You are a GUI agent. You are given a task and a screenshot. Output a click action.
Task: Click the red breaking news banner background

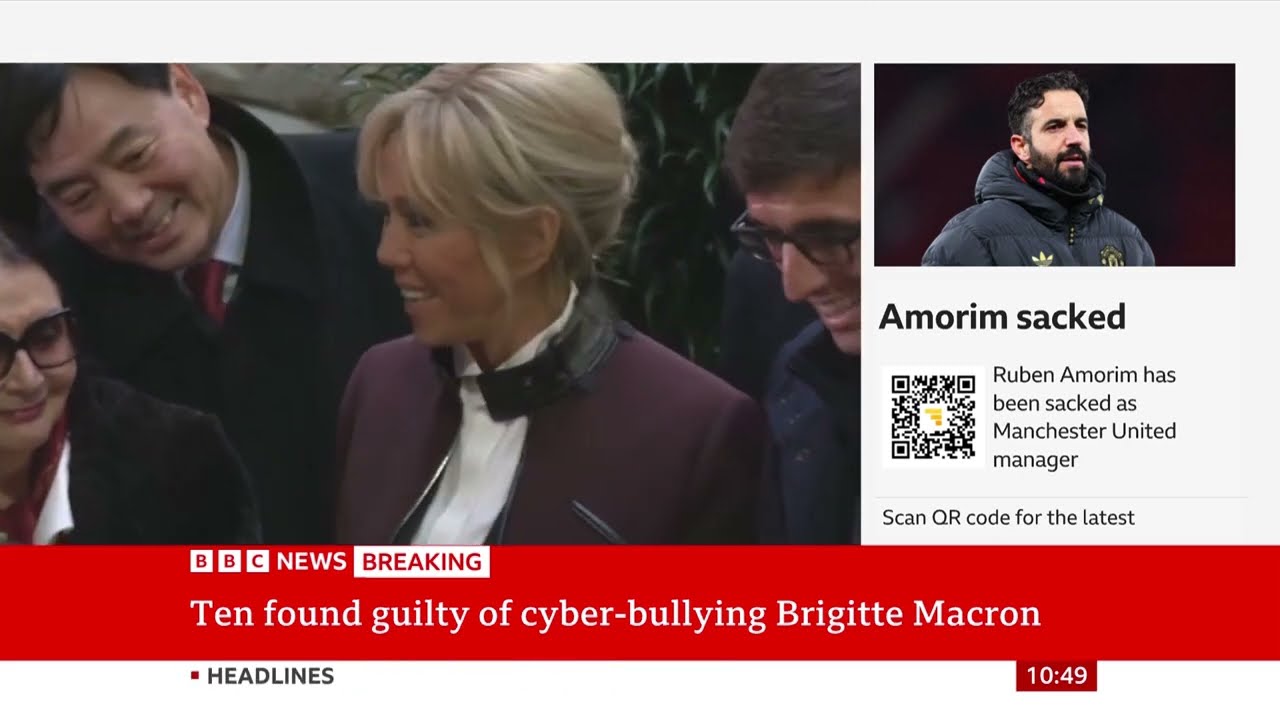point(640,603)
